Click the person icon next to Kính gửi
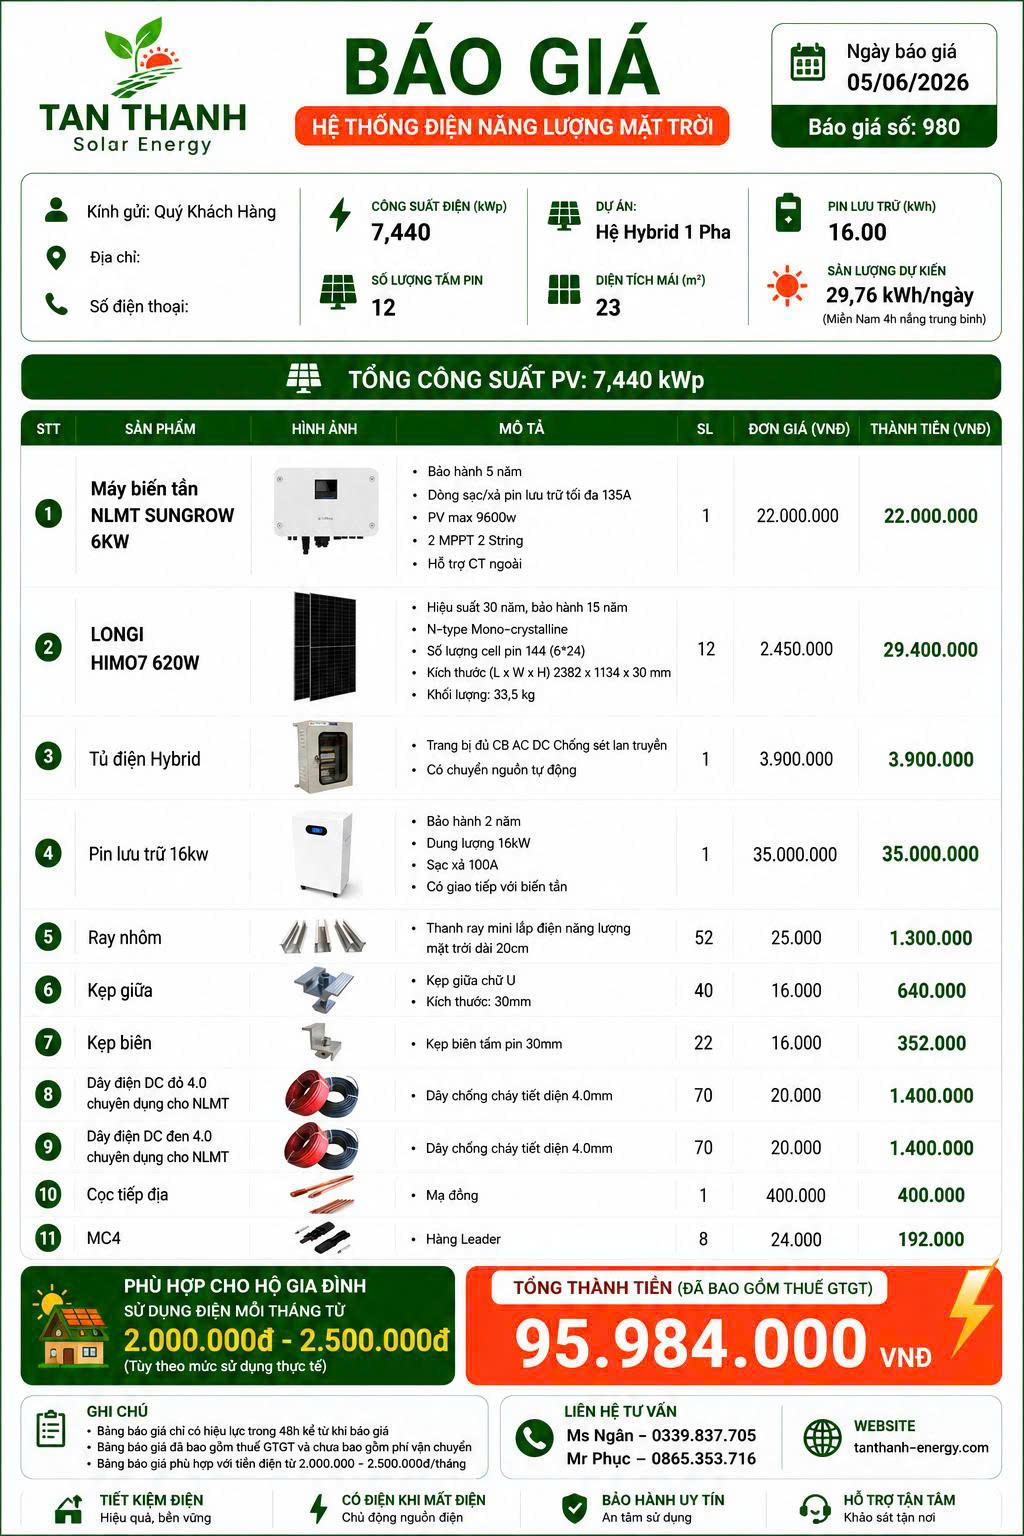Viewport: 1024px width, 1536px height. click(57, 210)
